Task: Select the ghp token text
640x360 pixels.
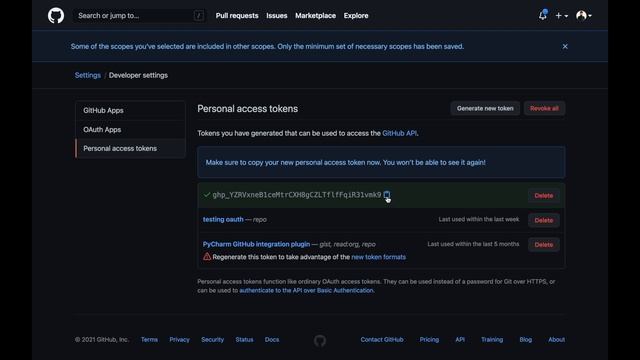Action: 297,195
